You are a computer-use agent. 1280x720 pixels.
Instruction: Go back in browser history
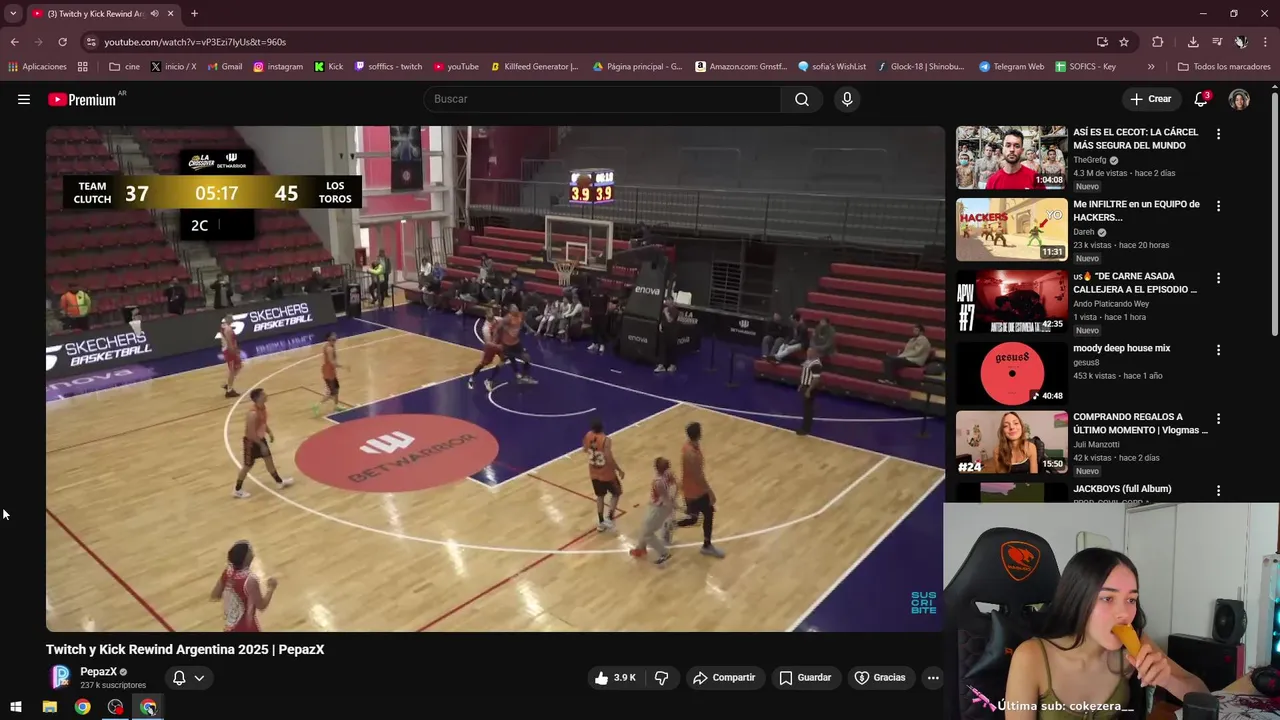[14, 42]
